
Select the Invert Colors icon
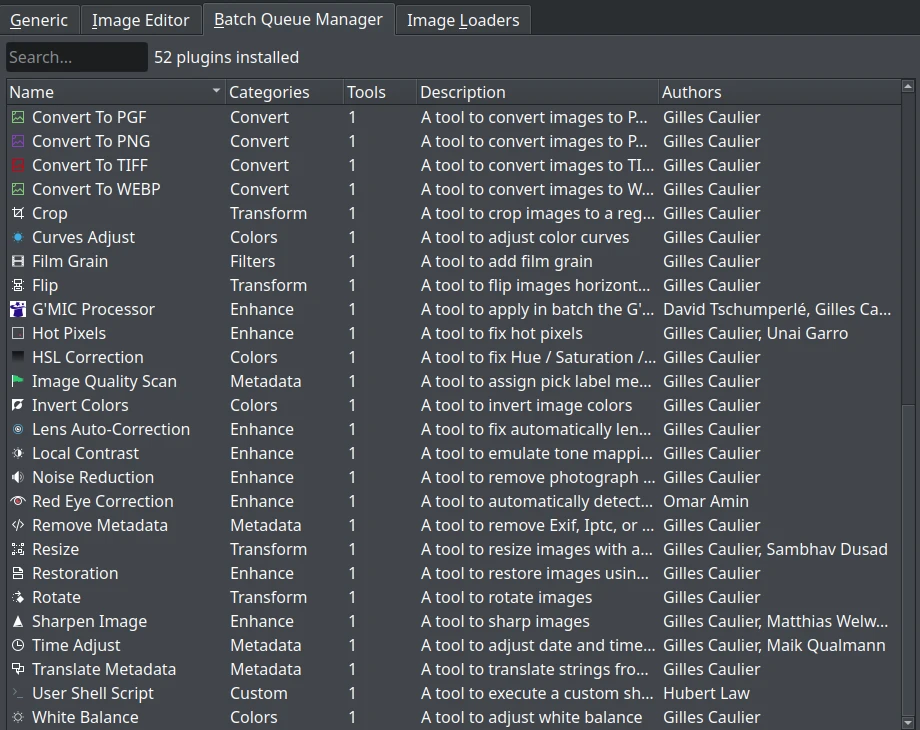click(x=18, y=405)
